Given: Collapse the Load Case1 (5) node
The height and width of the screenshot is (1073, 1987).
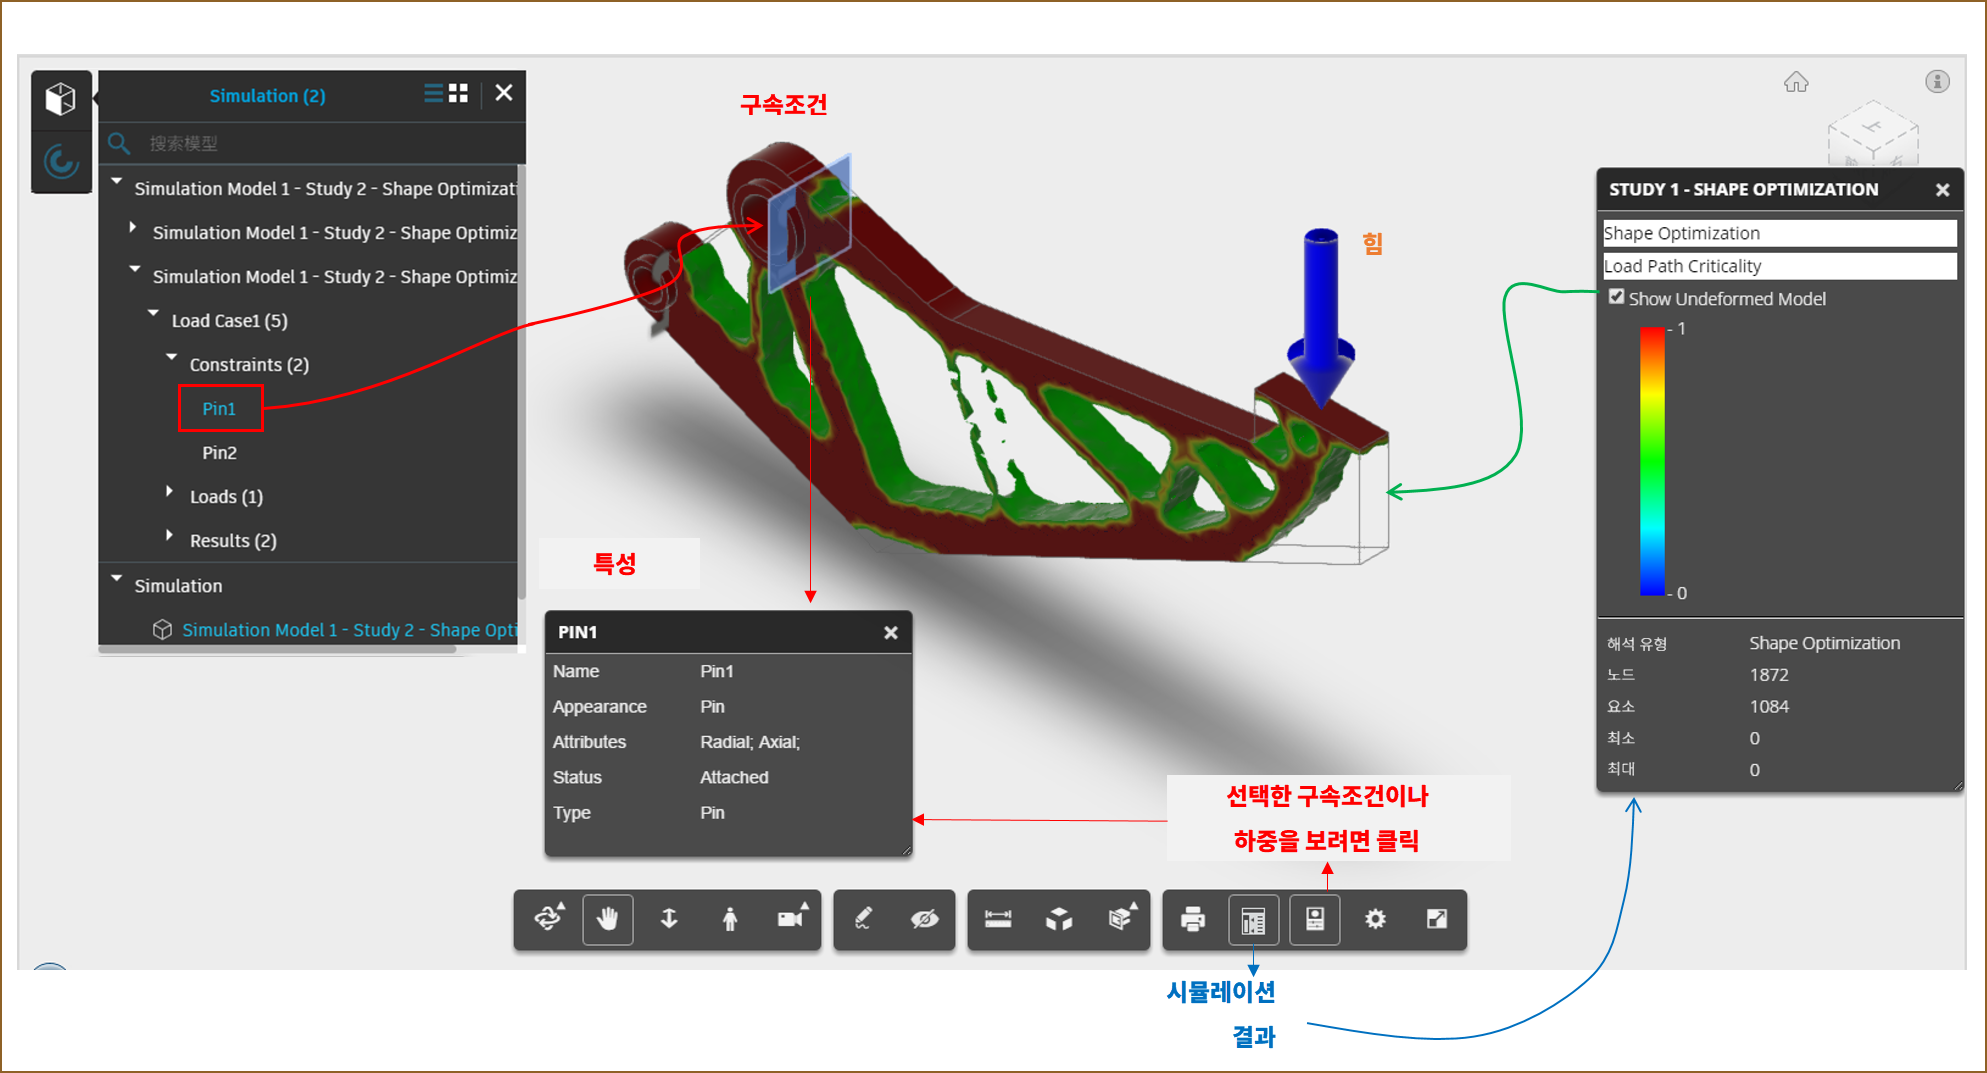Looking at the screenshot, I should coord(153,314).
